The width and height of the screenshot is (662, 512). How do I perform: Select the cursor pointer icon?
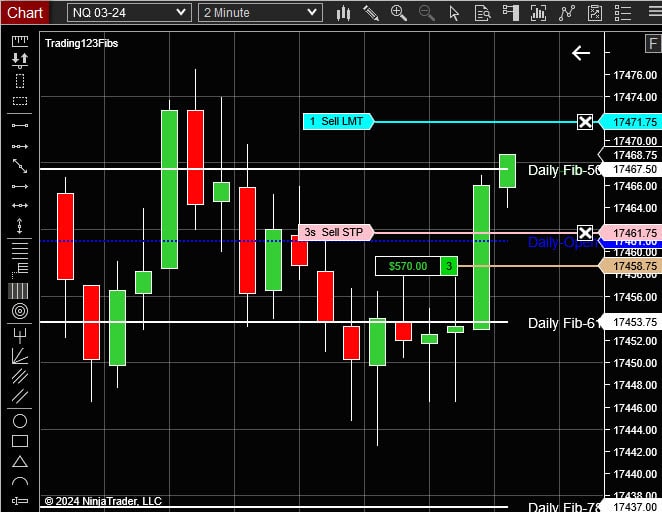point(454,13)
